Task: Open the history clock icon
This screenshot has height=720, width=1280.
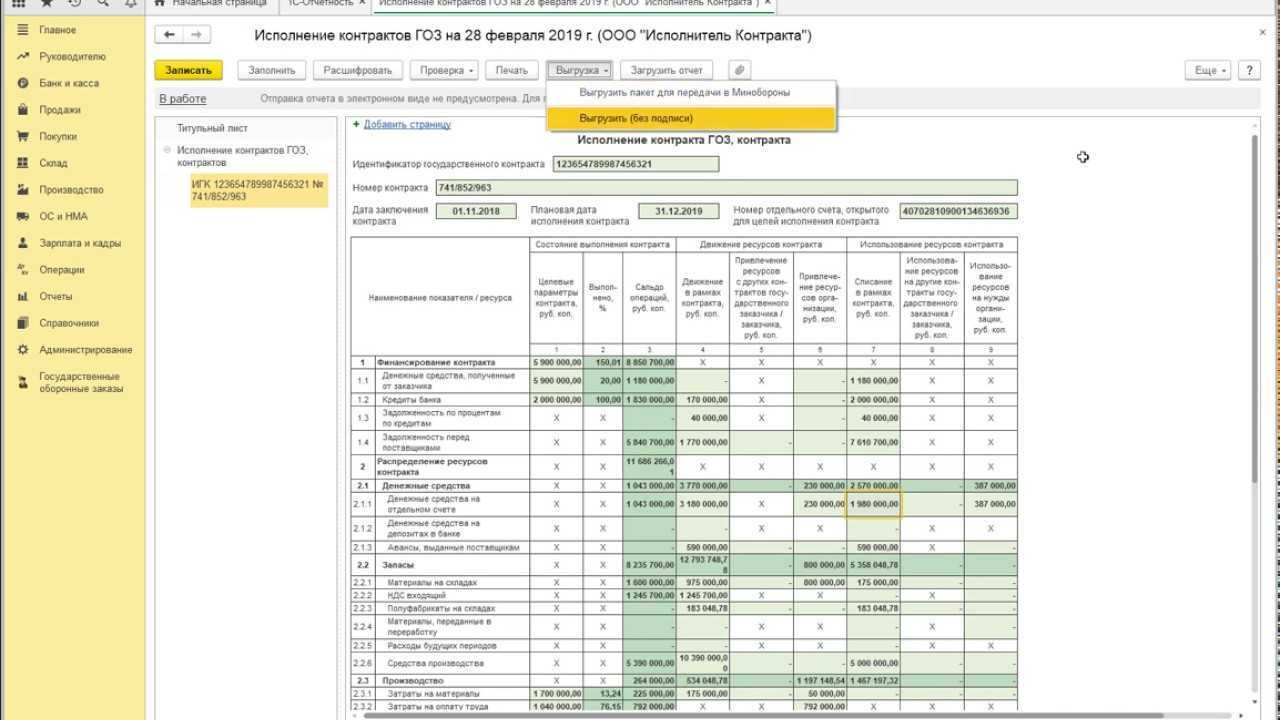Action: (74, 3)
